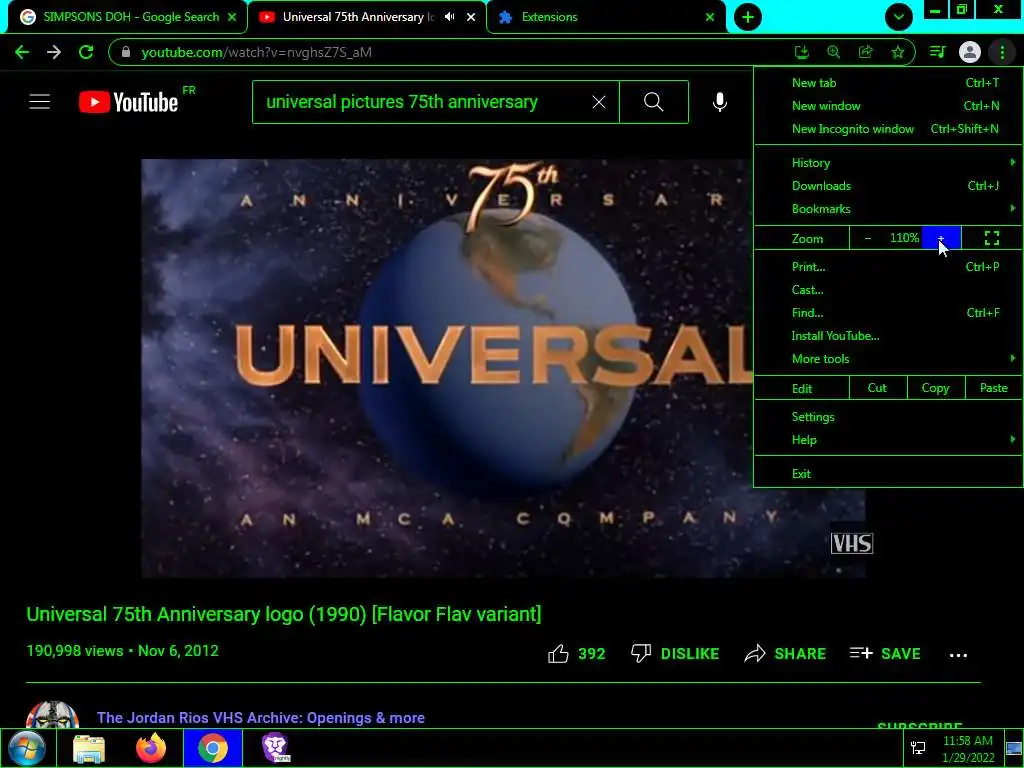Open a new tab with plus button

pyautogui.click(x=748, y=17)
